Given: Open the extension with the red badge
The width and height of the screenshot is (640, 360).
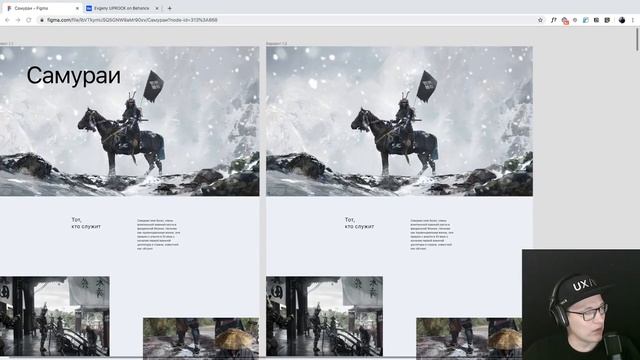Looking at the screenshot, I should [564, 20].
